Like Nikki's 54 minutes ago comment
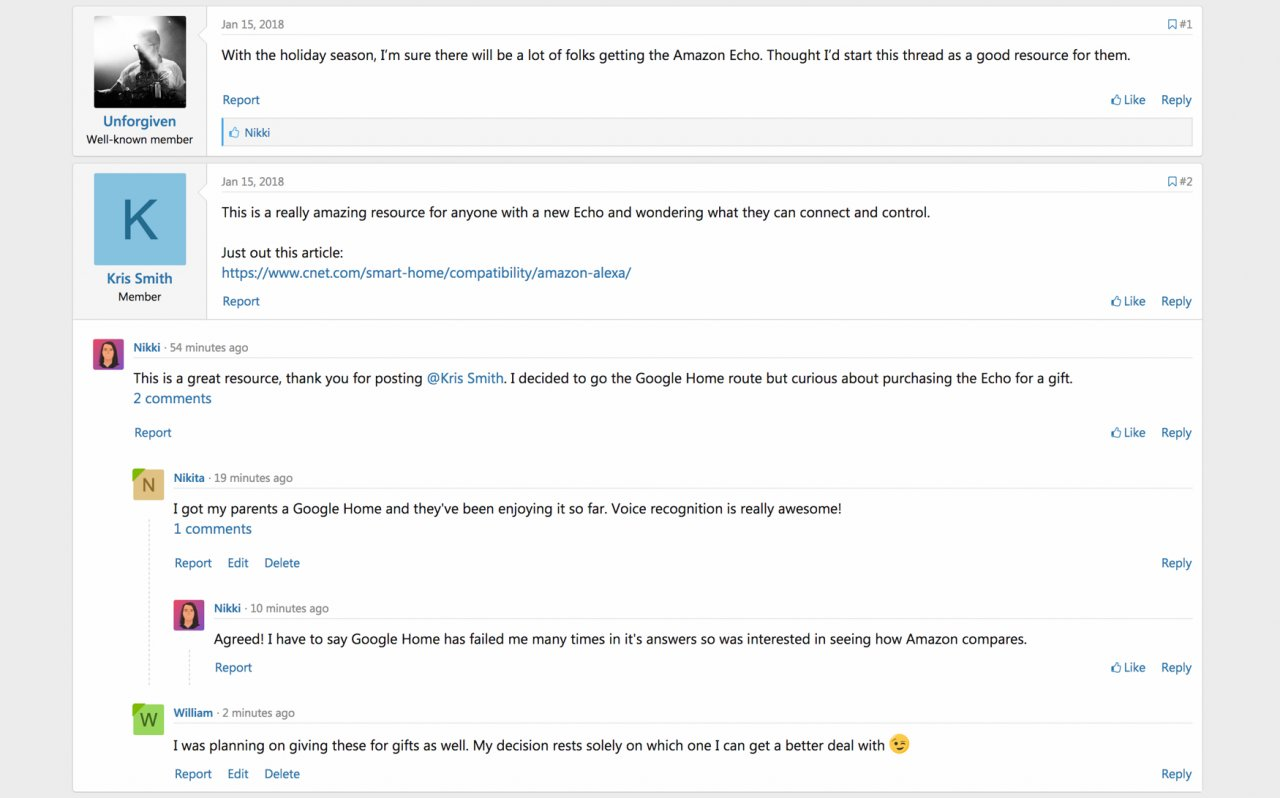 1128,433
